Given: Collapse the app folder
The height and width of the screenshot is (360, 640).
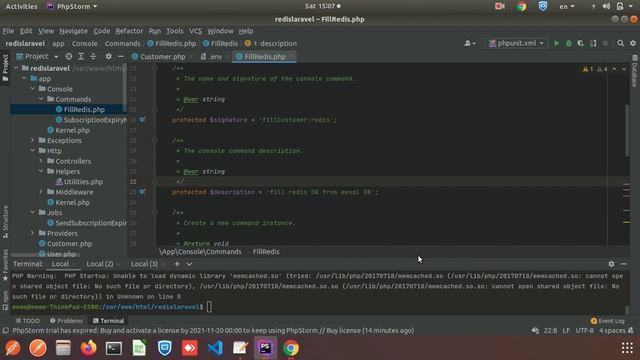Looking at the screenshot, I should point(24,78).
